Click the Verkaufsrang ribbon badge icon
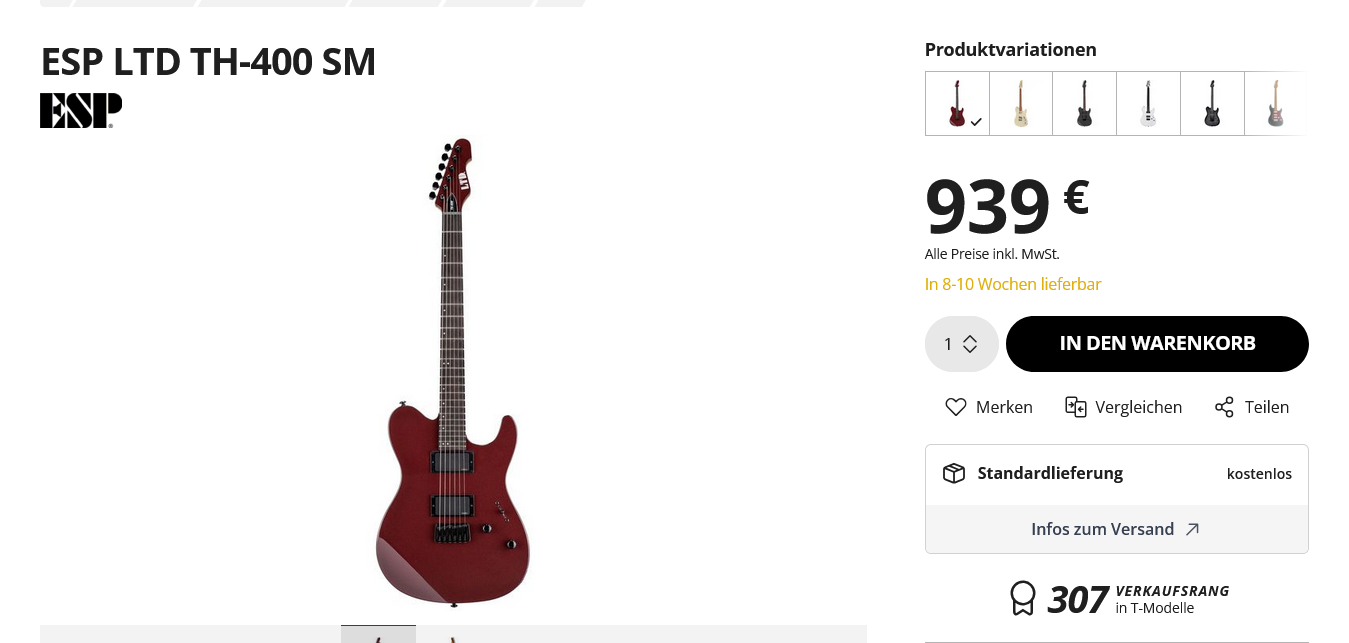 point(1023,598)
